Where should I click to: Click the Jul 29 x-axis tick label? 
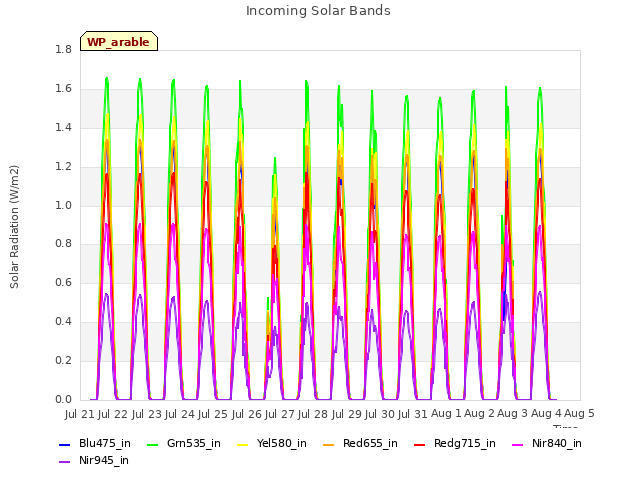click(x=347, y=414)
